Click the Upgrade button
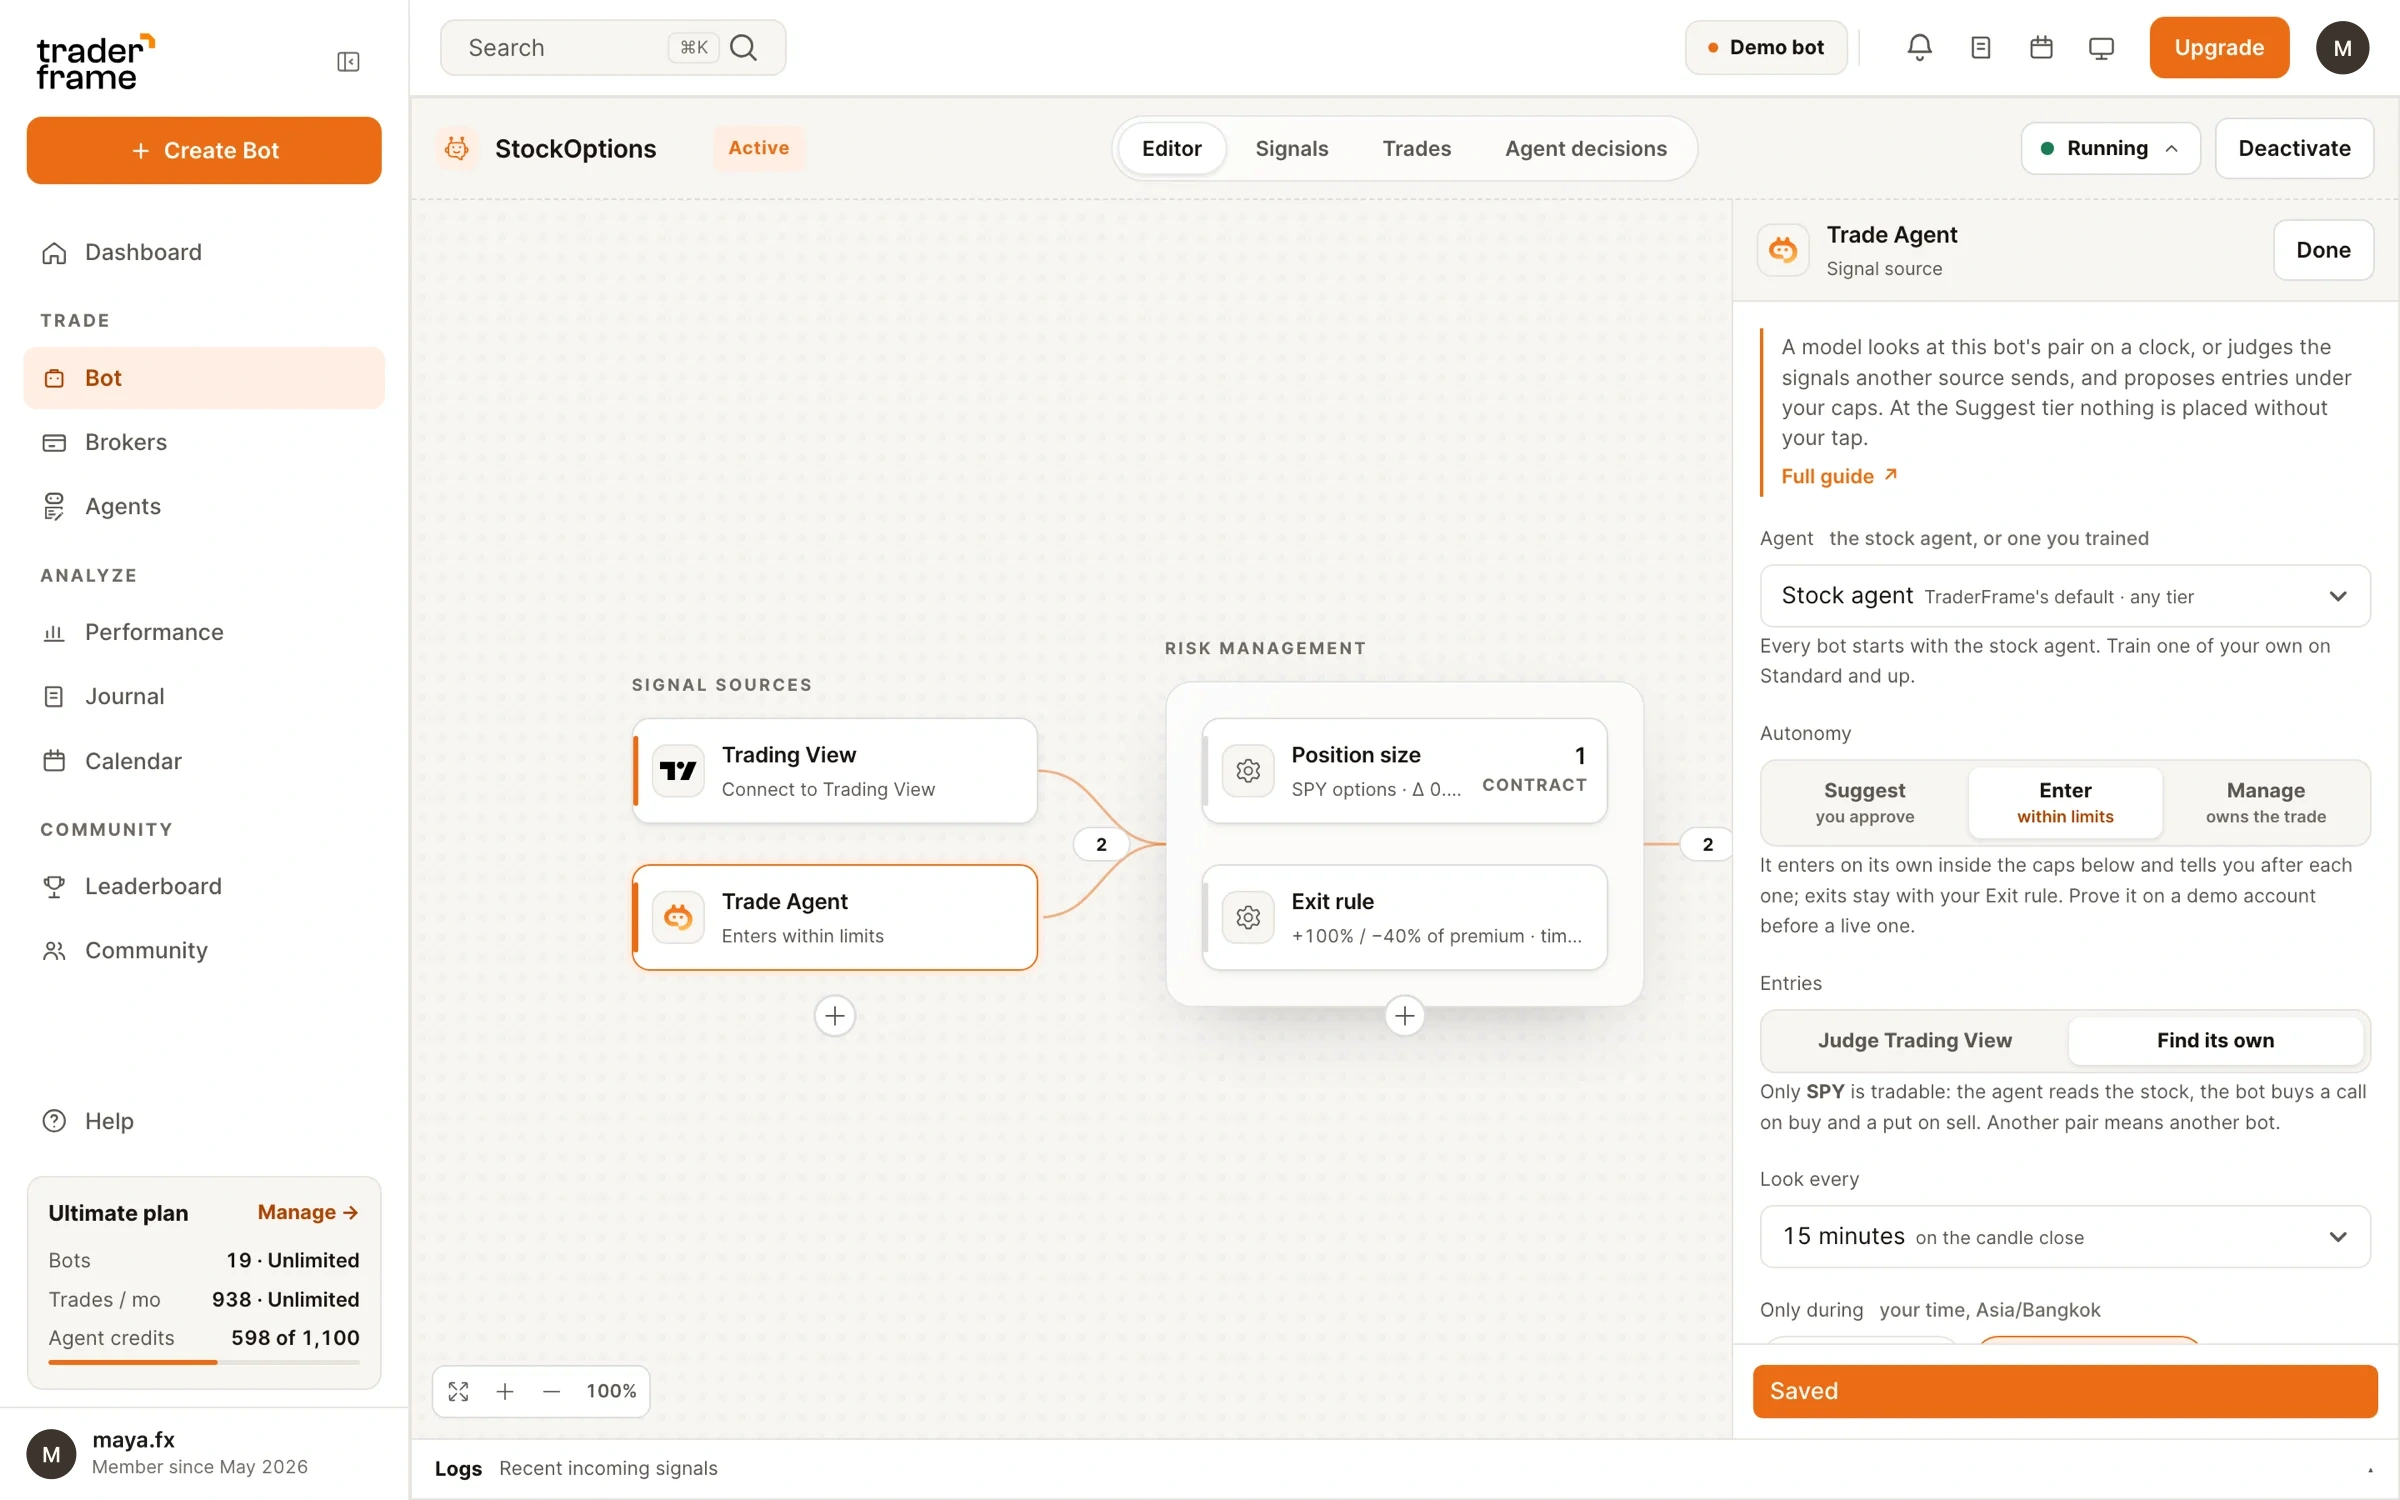Image resolution: width=2400 pixels, height=1500 pixels. (x=2219, y=47)
